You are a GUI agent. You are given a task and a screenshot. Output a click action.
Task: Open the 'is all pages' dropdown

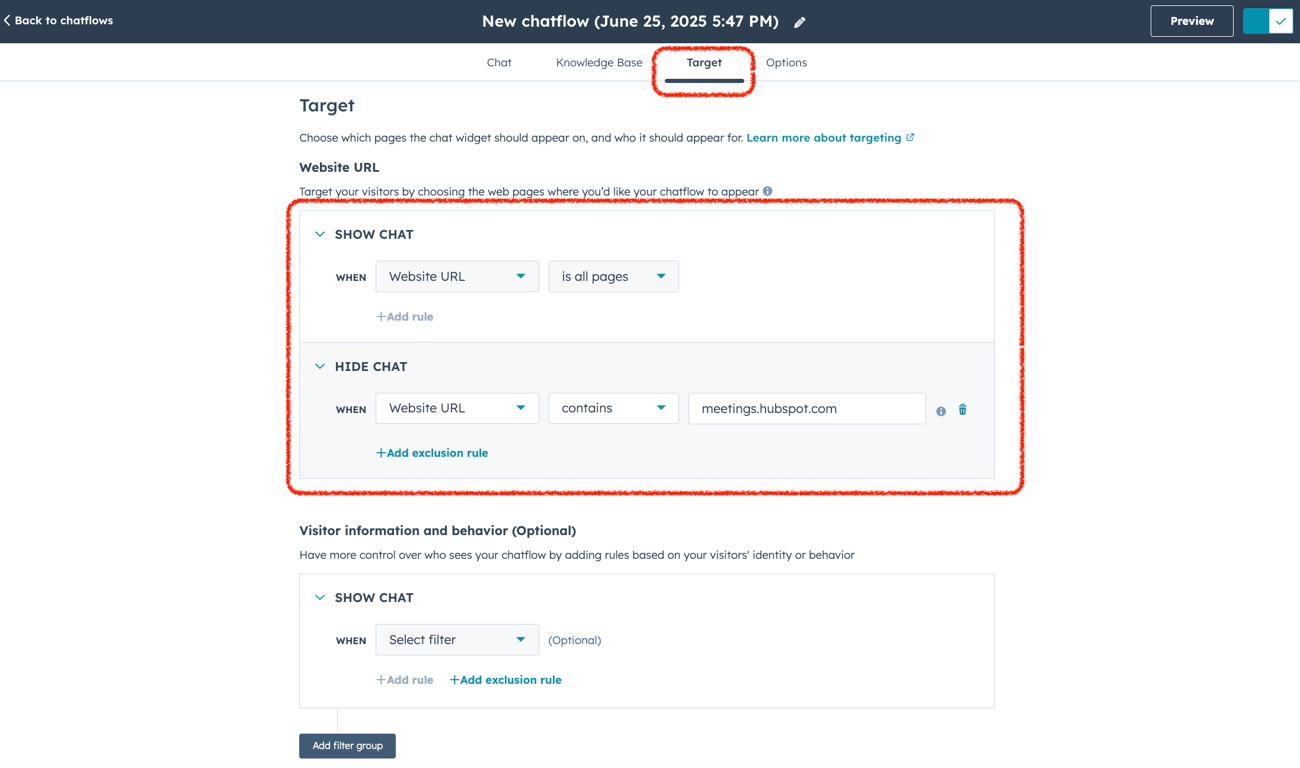[x=613, y=276]
